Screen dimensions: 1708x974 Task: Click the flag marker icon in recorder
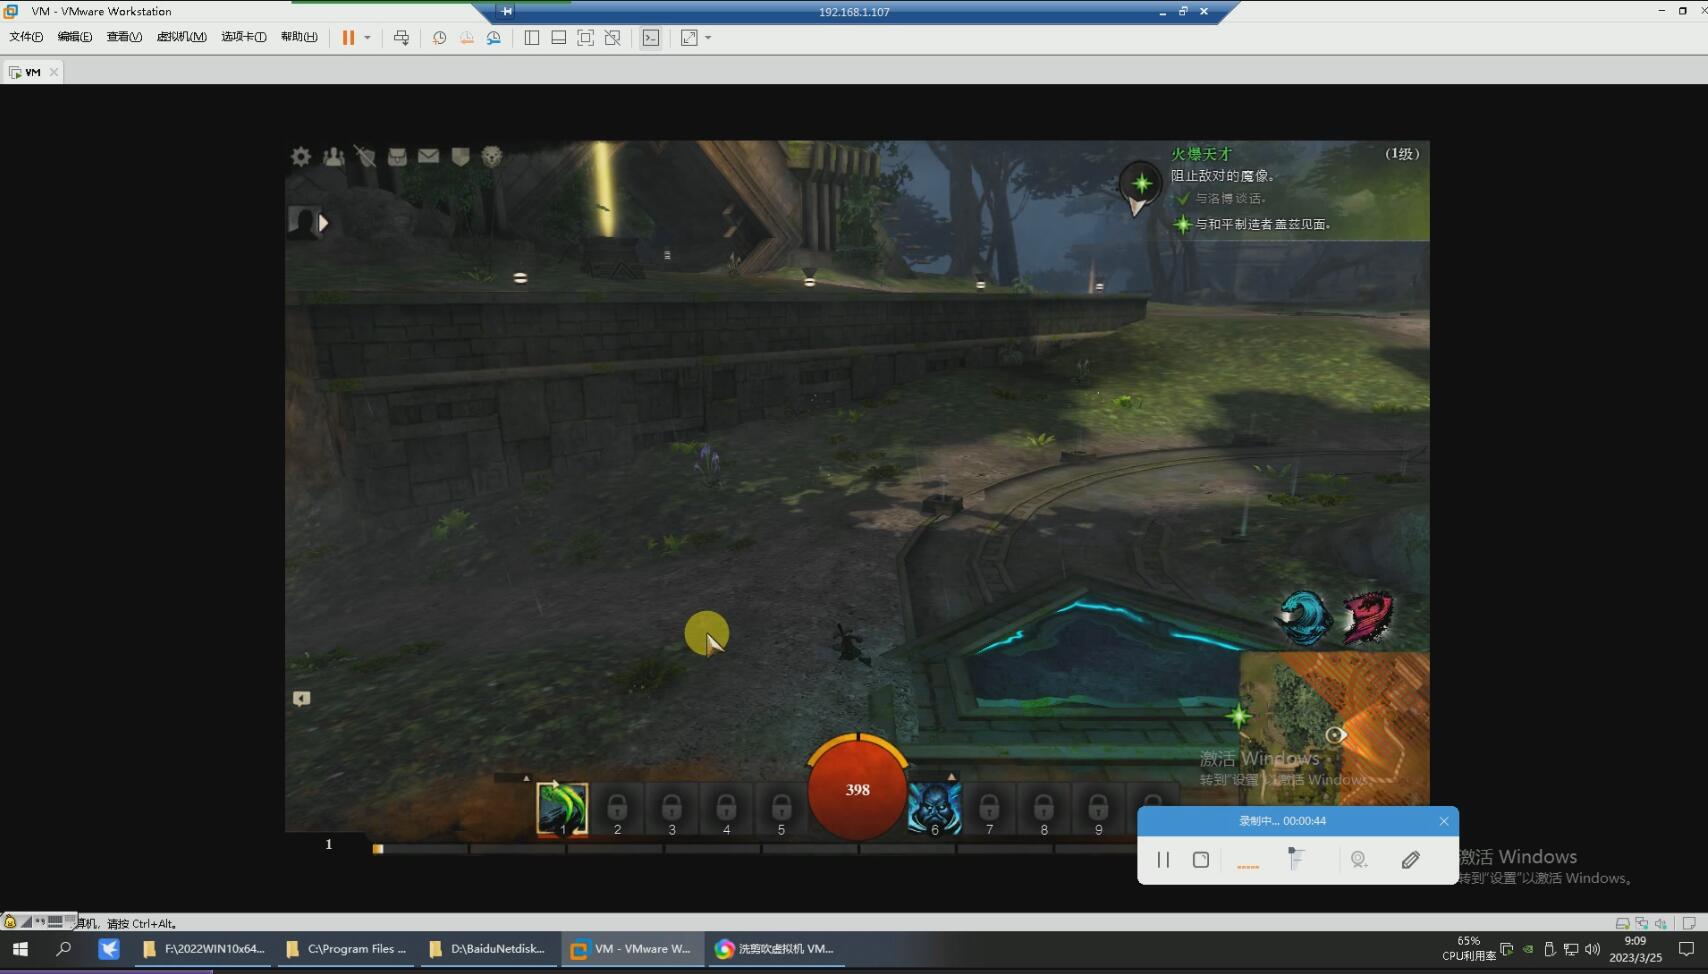coord(1295,859)
